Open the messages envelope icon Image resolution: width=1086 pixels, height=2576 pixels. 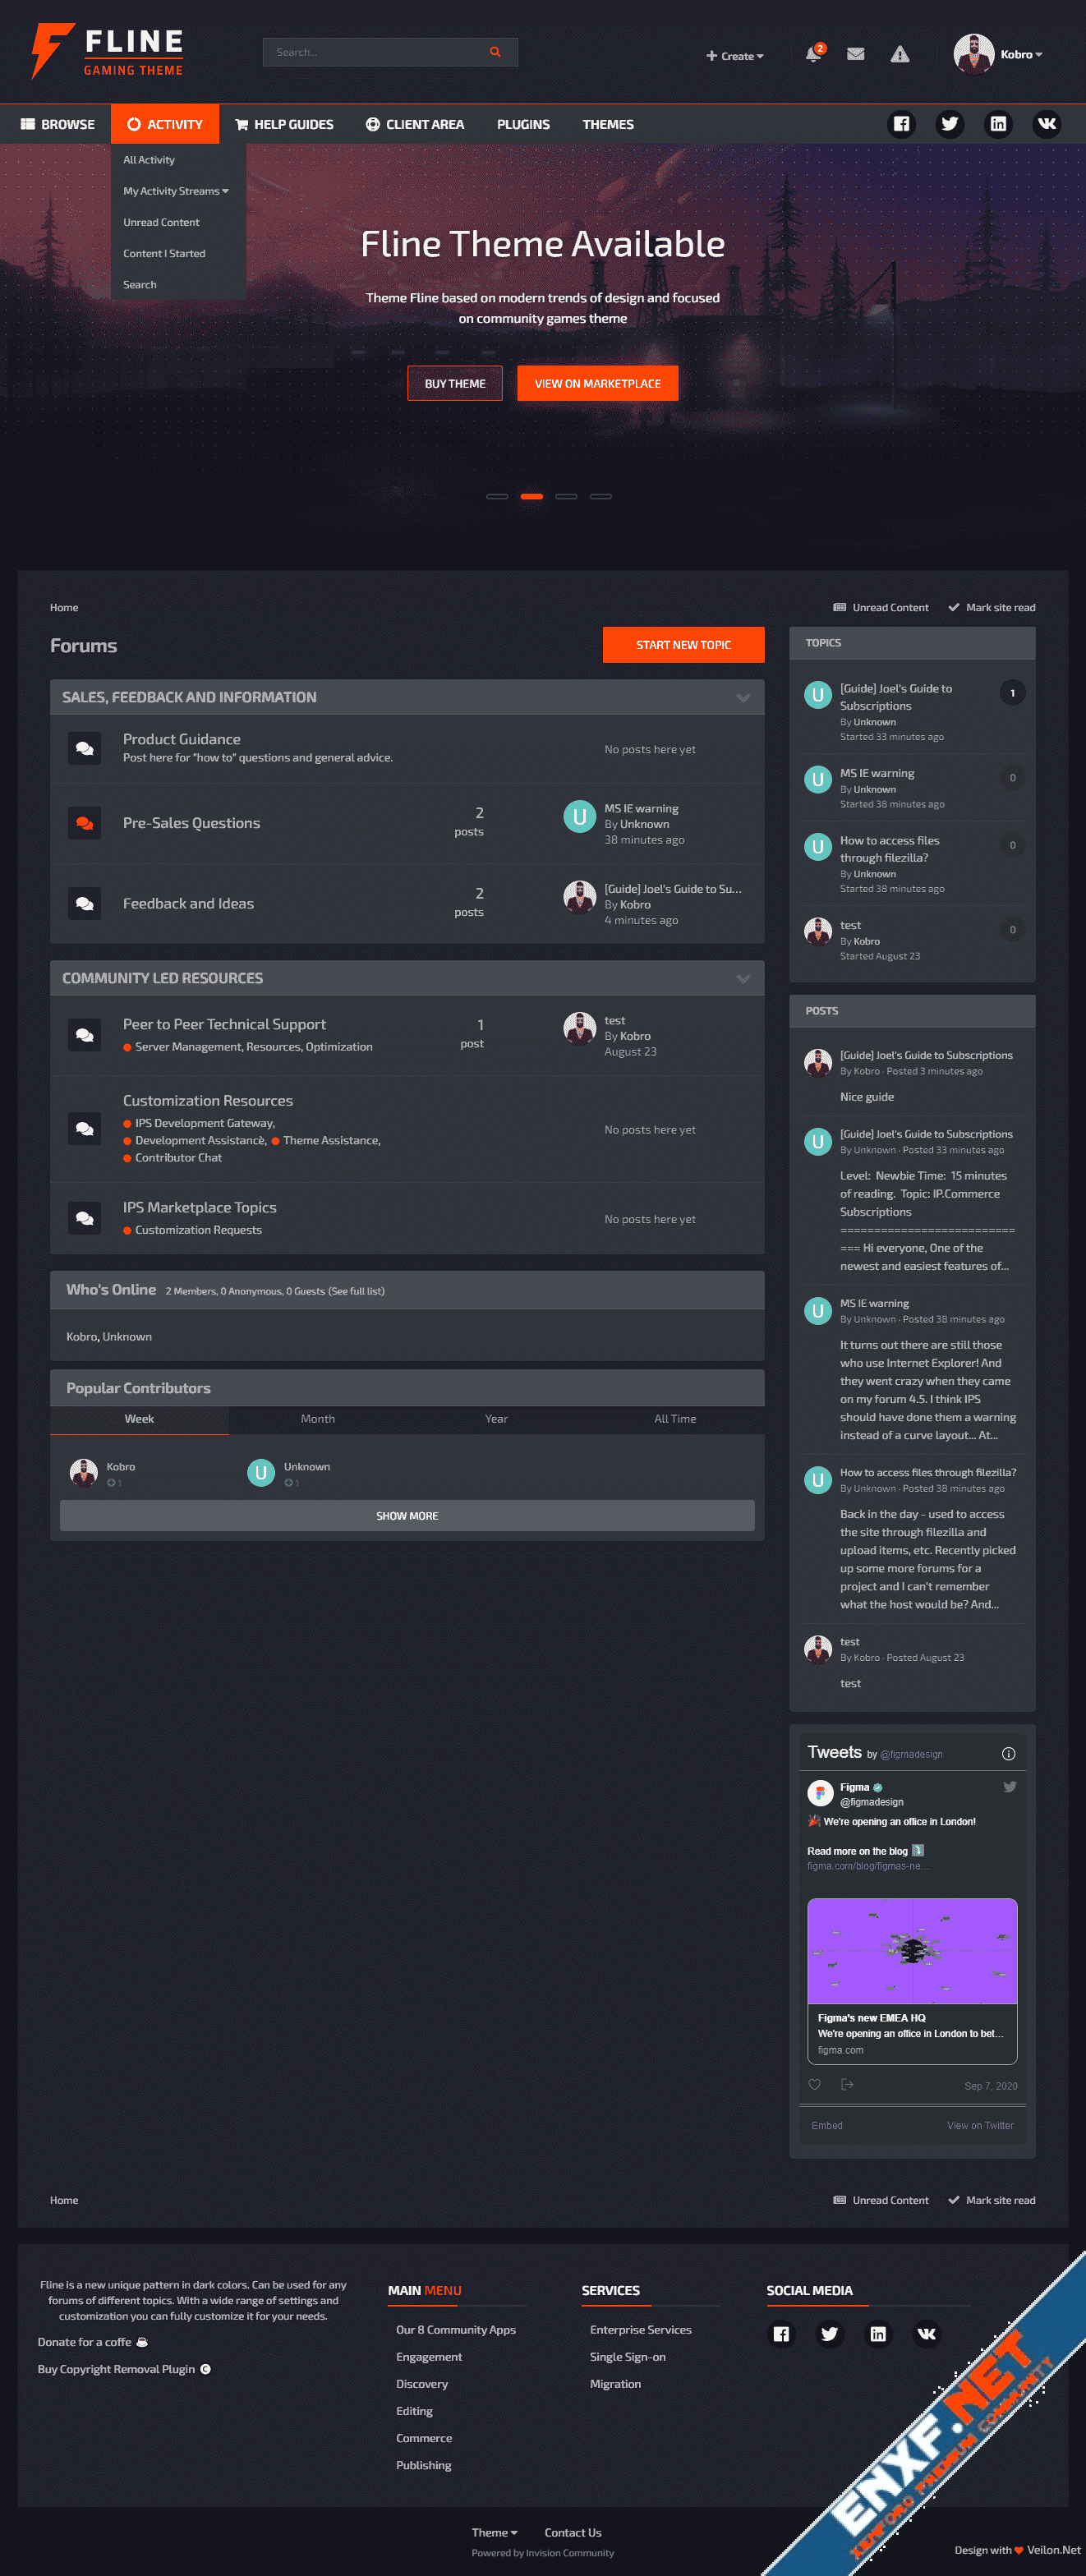click(x=856, y=54)
